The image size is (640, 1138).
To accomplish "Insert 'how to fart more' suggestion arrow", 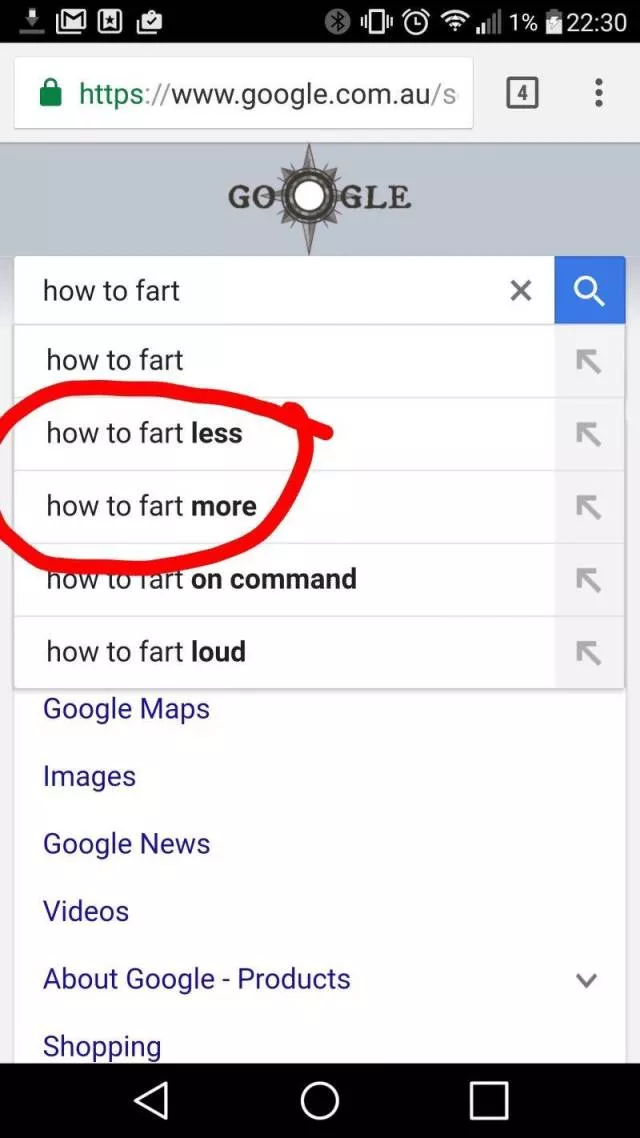I will coord(589,507).
